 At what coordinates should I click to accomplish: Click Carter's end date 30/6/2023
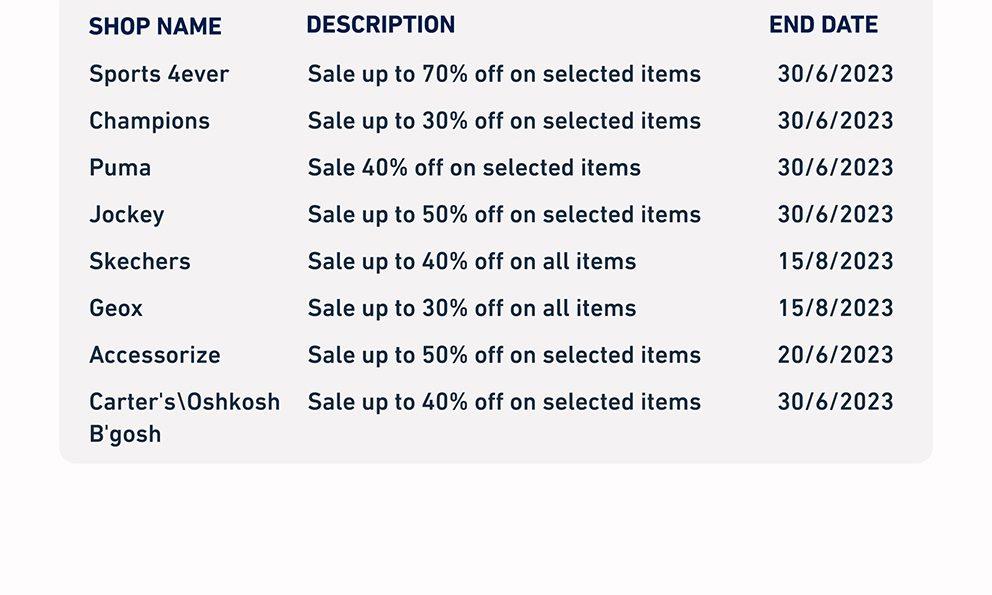(x=835, y=402)
